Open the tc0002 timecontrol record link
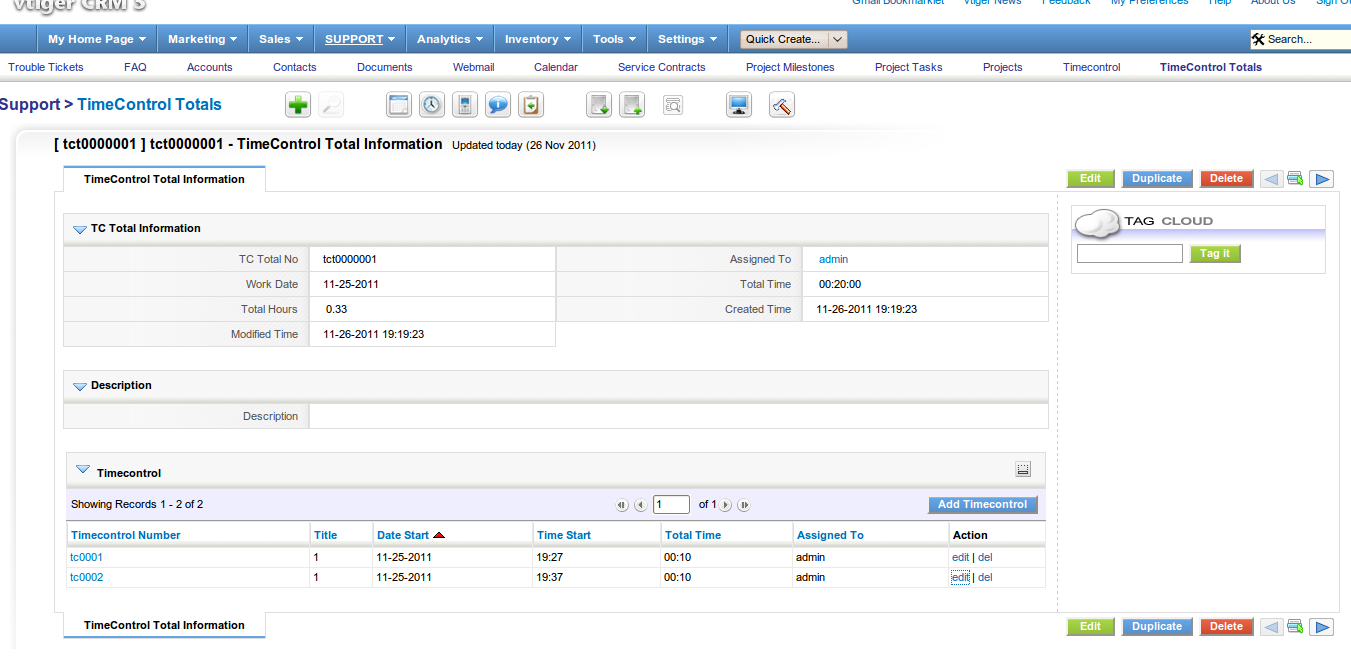 86,577
